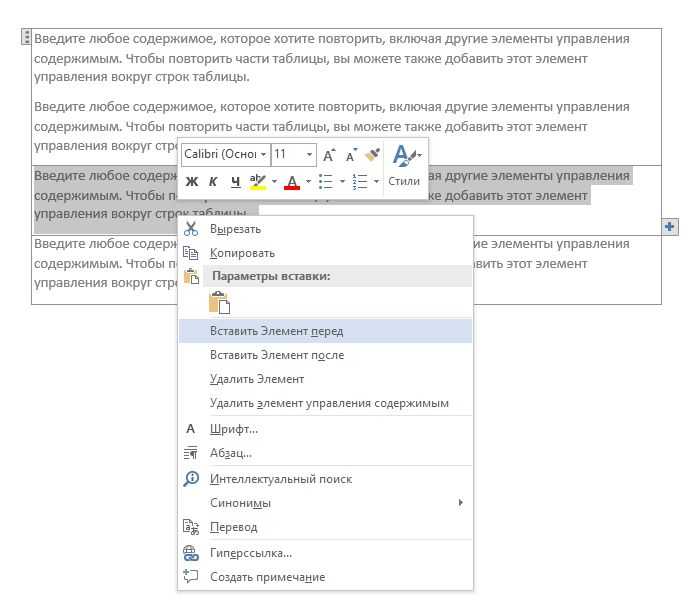Select the Format Painter brush
Viewport: 696px width, 616px height.
372,154
